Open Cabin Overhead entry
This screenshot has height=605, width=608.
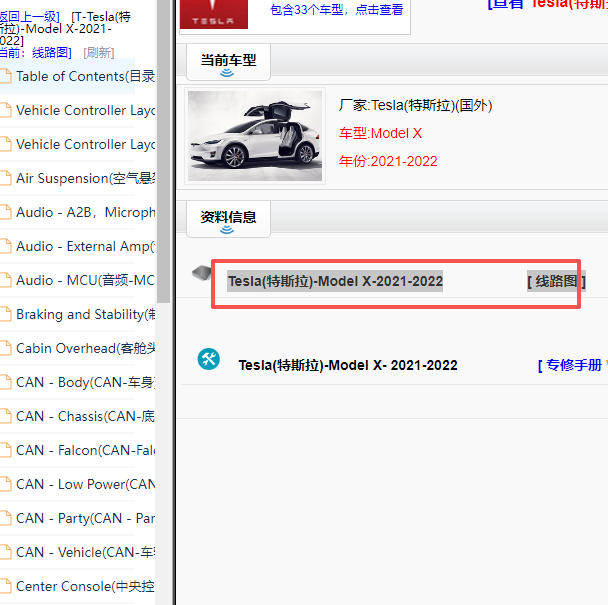(x=85, y=348)
